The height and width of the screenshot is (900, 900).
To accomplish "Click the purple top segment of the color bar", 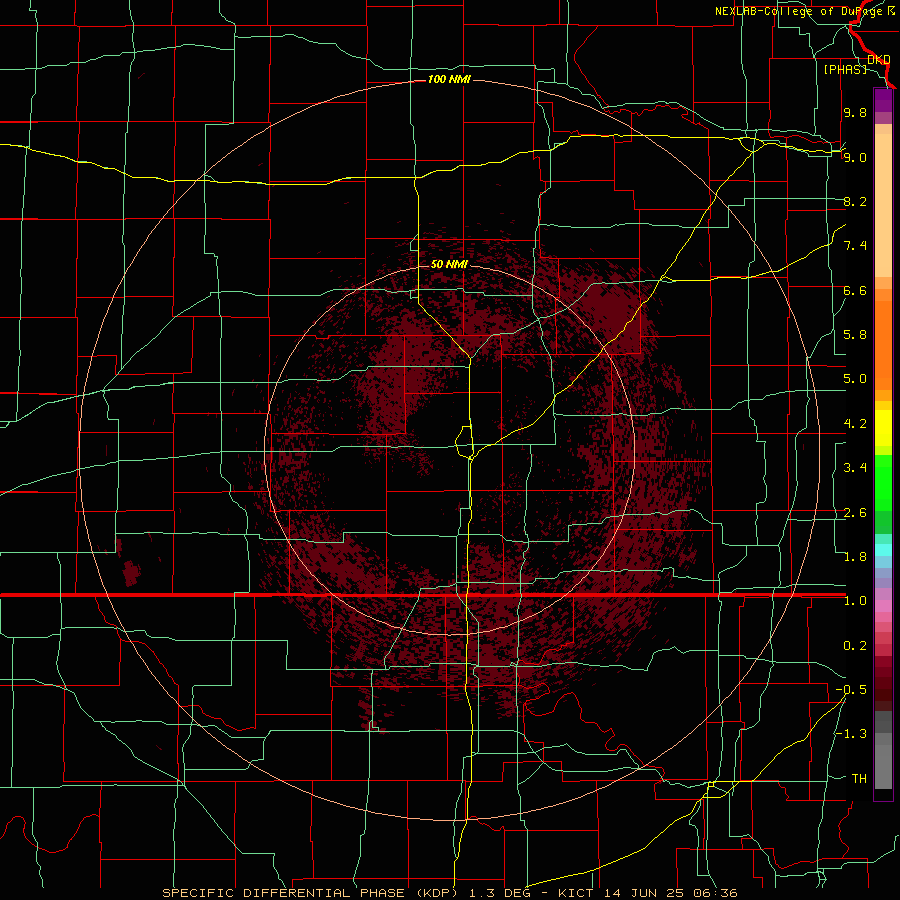I will [883, 100].
